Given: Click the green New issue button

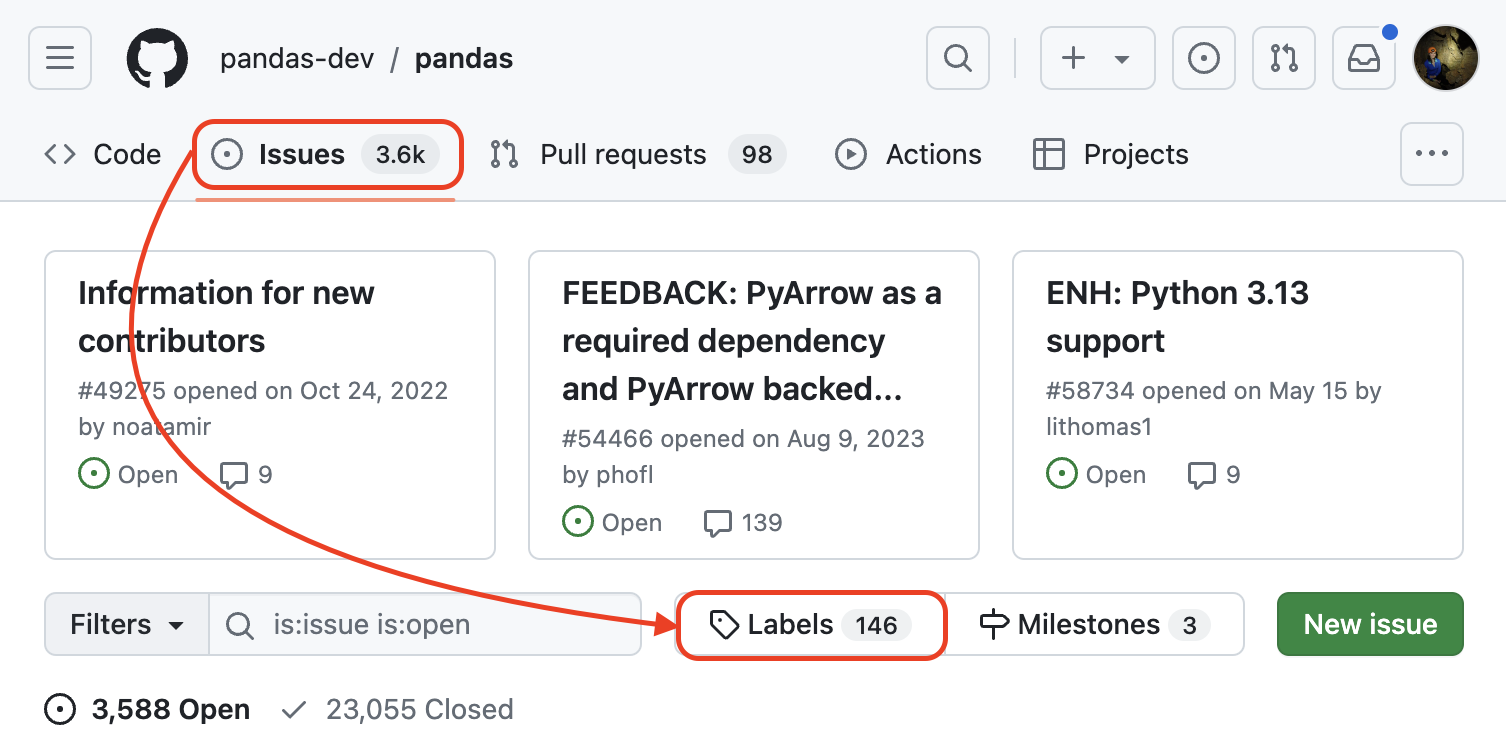Looking at the screenshot, I should click(x=1370, y=625).
